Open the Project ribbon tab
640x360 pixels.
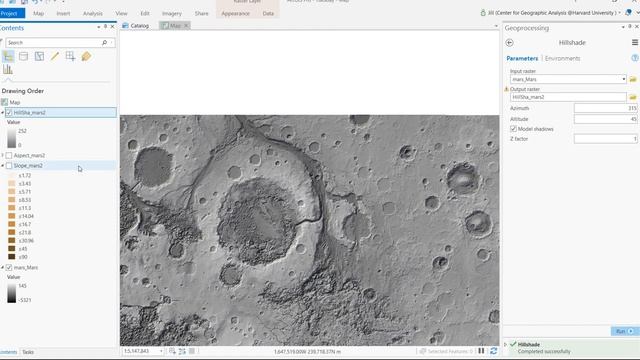tap(9, 13)
